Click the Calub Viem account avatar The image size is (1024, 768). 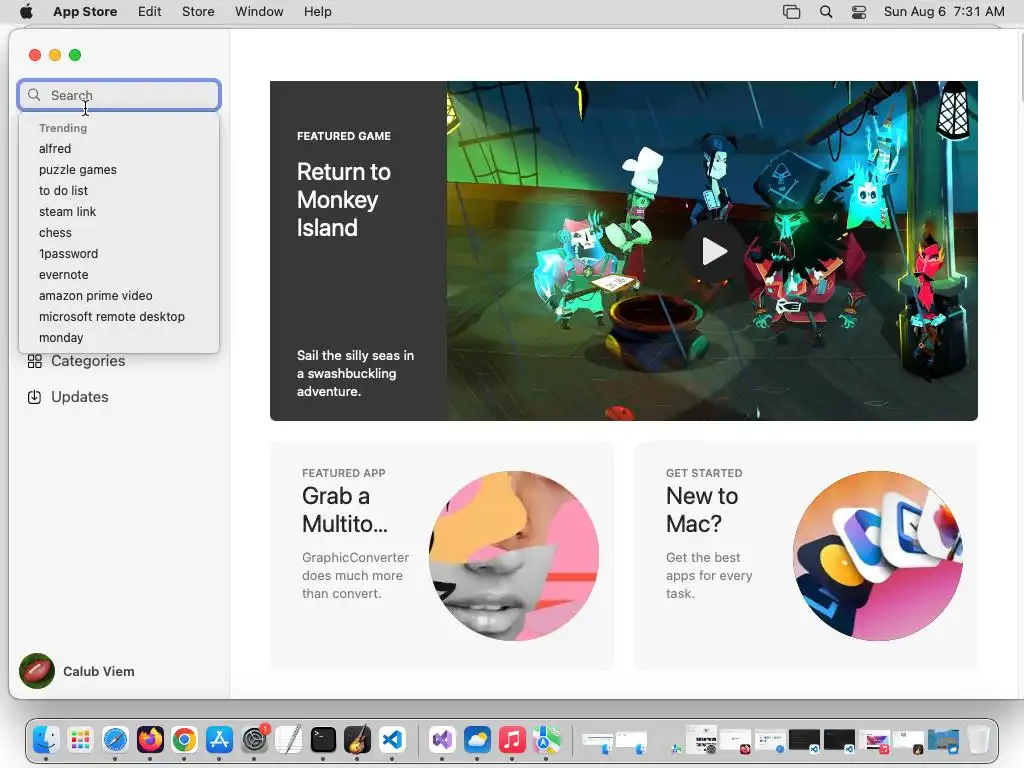click(37, 671)
